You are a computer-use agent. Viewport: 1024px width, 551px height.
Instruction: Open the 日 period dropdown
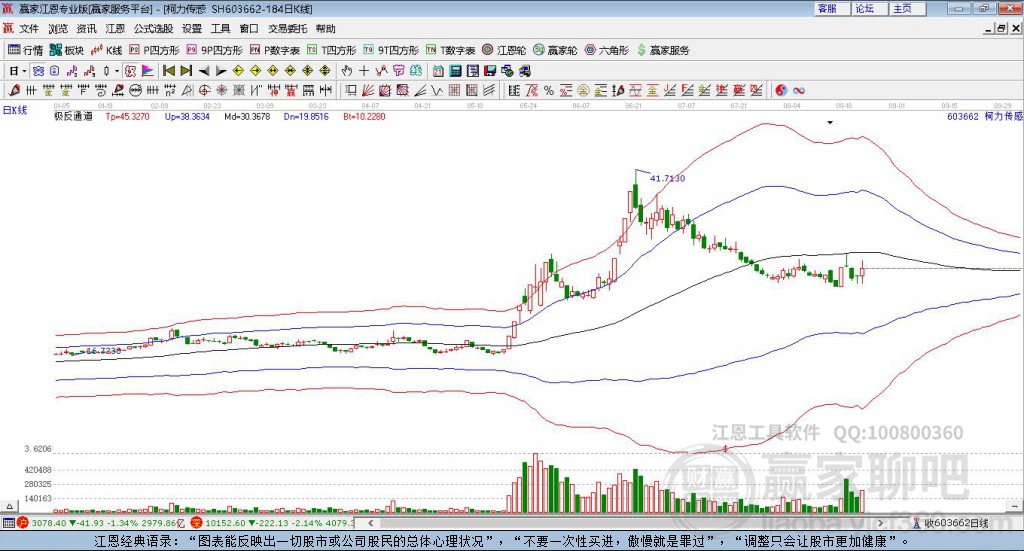(17, 71)
